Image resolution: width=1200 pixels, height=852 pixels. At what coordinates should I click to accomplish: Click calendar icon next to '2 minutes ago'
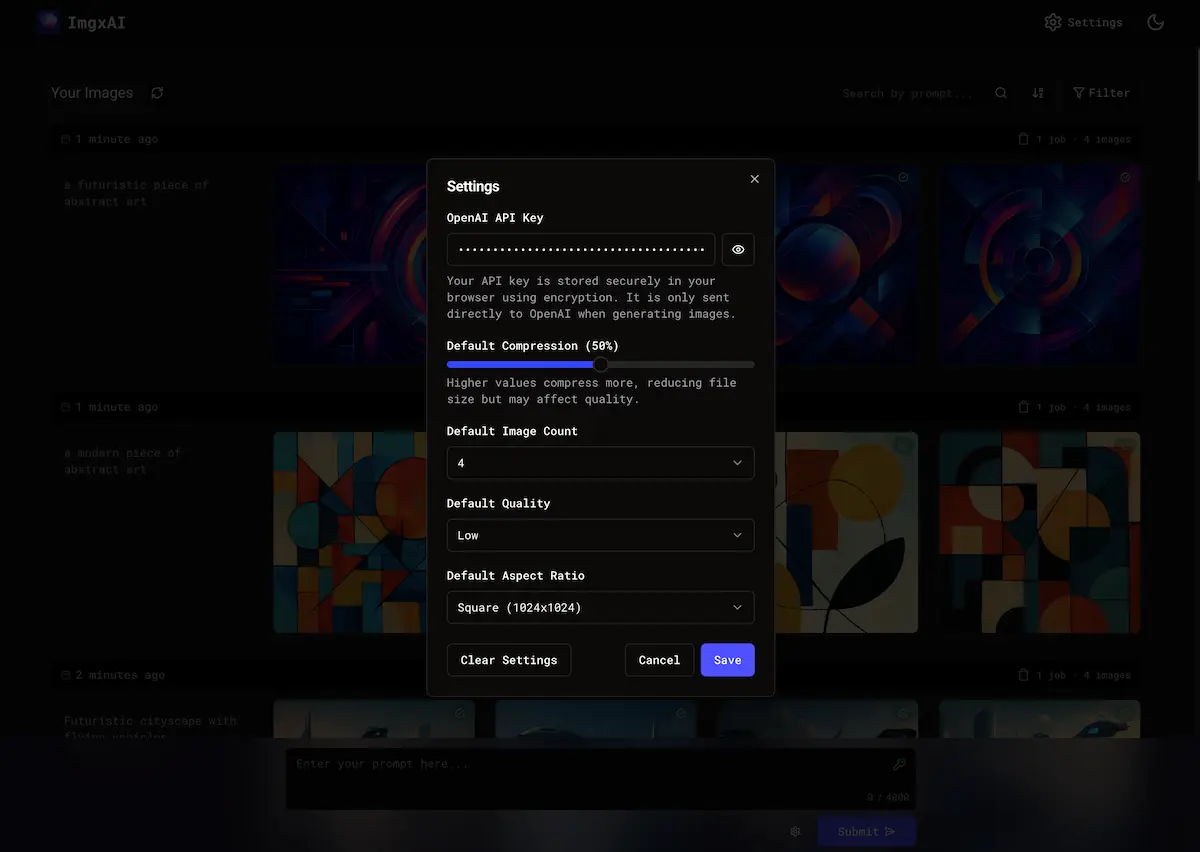coord(65,675)
